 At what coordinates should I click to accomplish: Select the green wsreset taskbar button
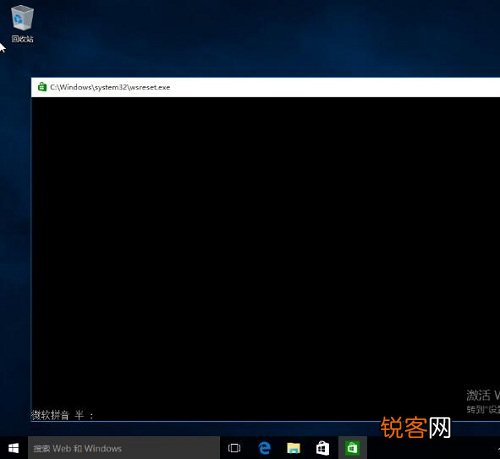(x=352, y=448)
